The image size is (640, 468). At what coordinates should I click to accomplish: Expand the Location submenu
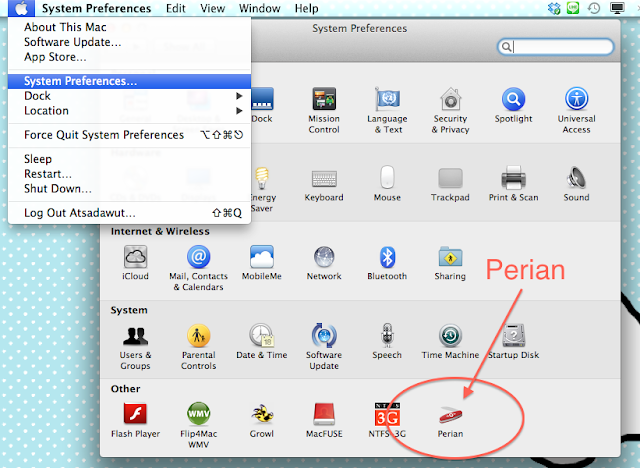129,111
